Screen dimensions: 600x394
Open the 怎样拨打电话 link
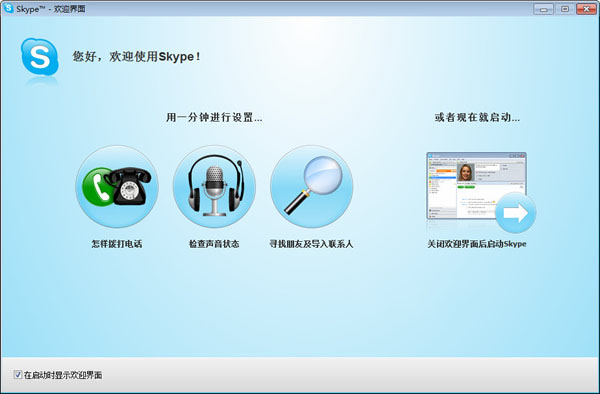pyautogui.click(x=117, y=244)
